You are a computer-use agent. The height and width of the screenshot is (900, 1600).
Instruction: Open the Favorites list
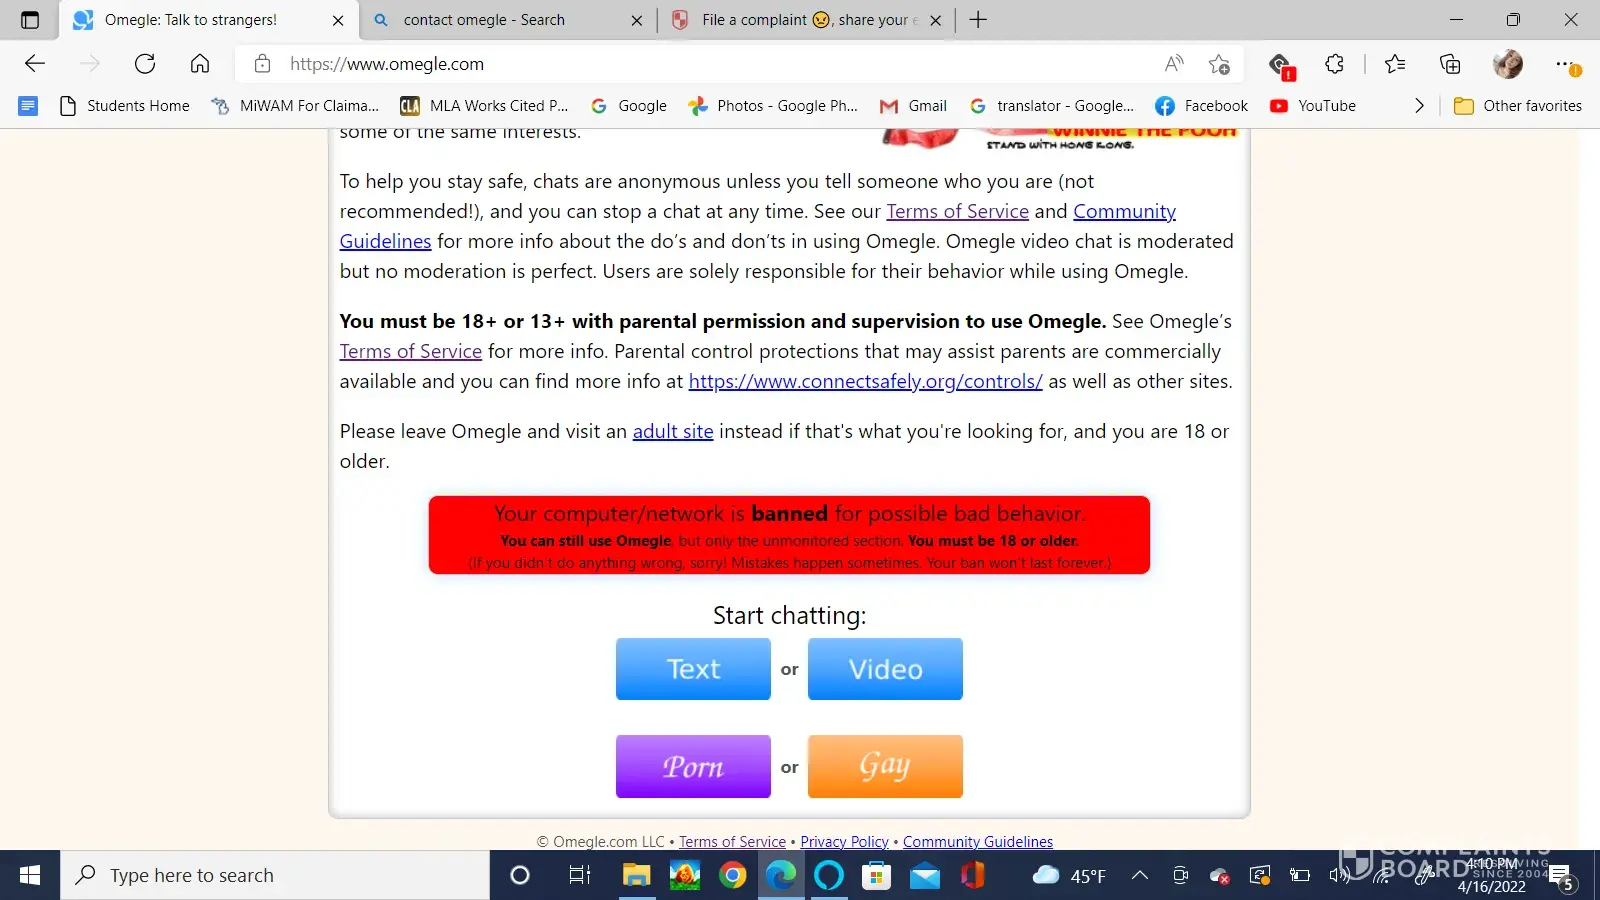tap(1395, 64)
